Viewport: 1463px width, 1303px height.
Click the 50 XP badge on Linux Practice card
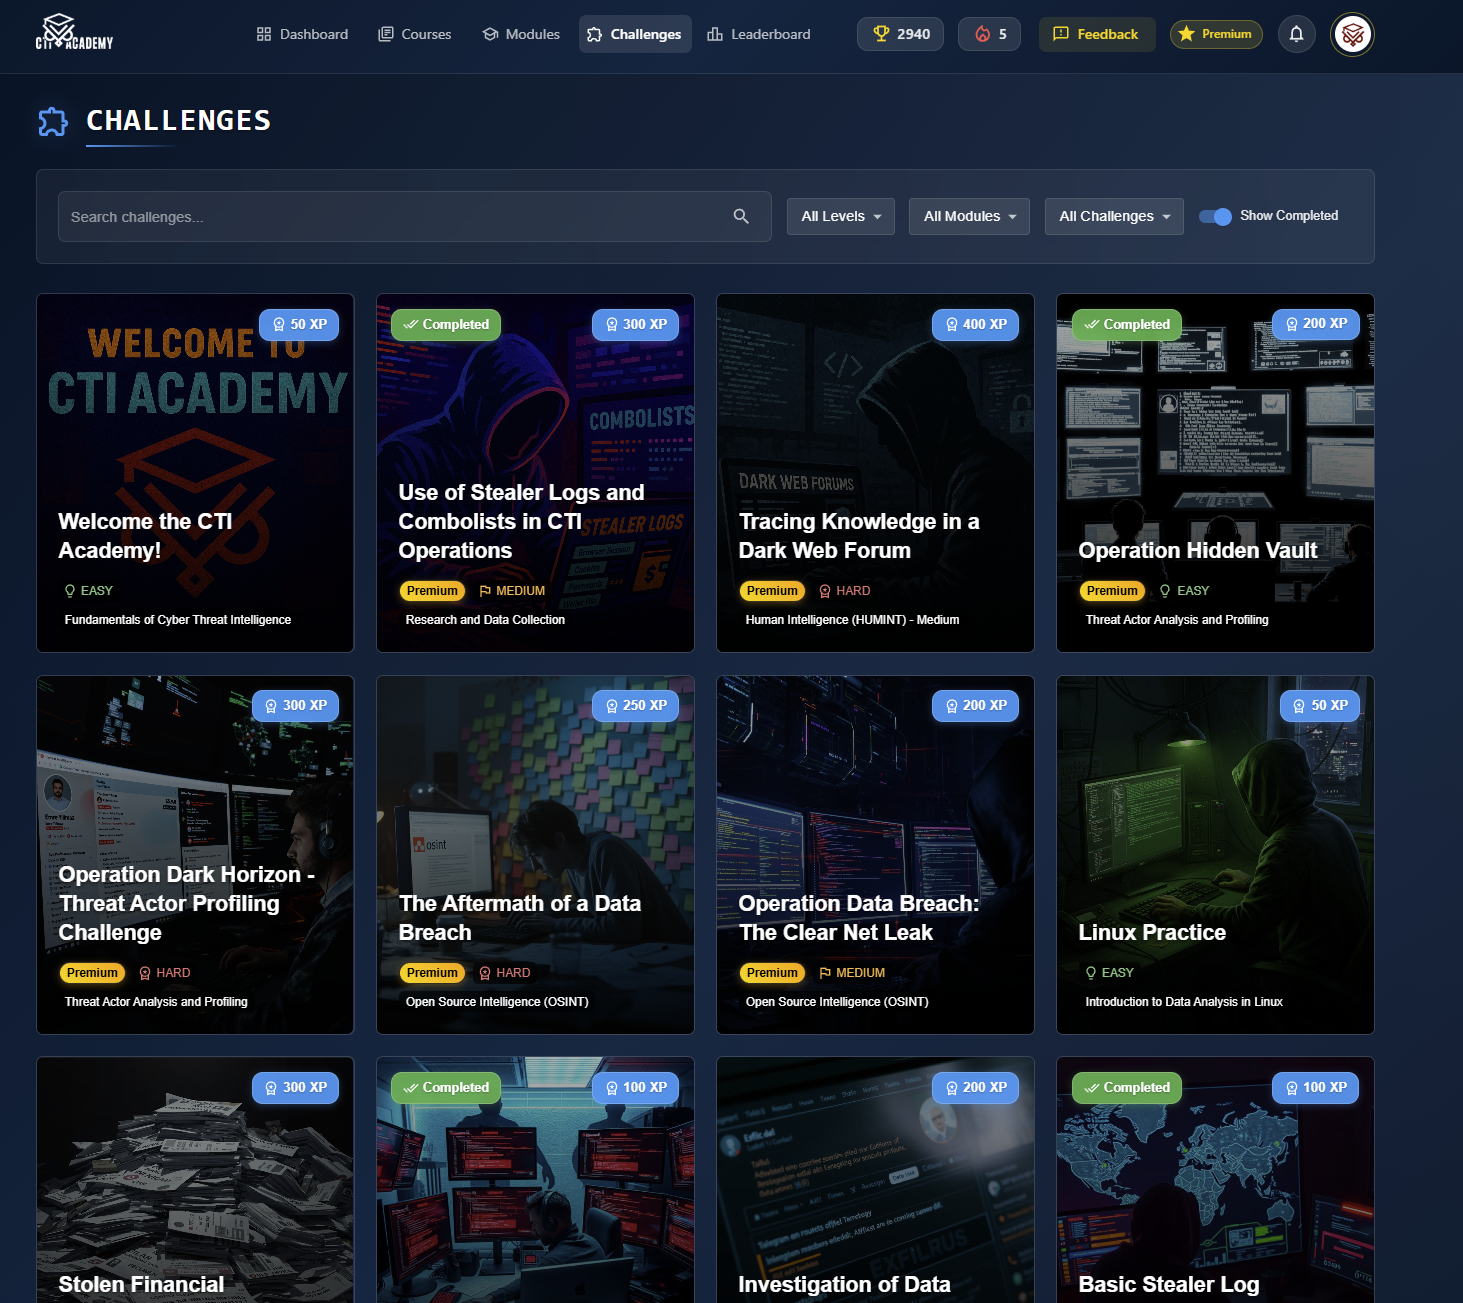[x=1320, y=705]
